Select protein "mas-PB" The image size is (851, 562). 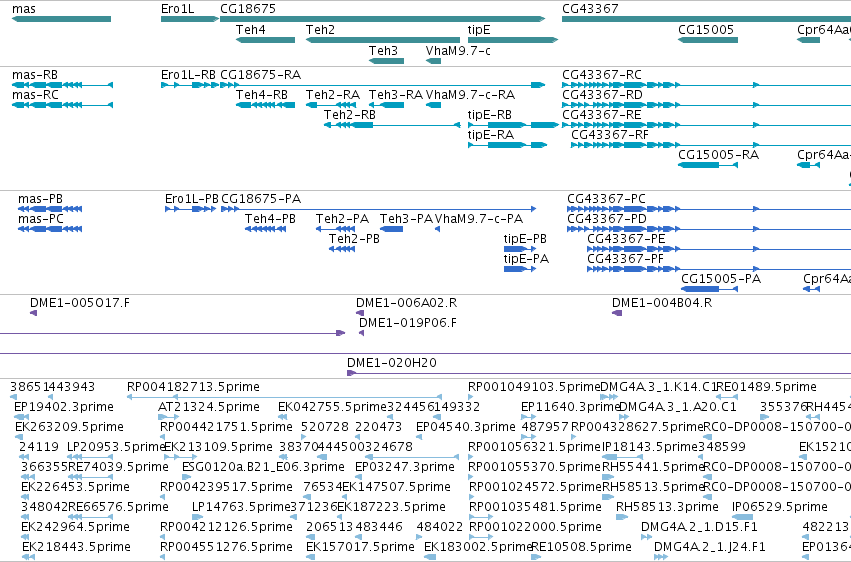pos(40,199)
